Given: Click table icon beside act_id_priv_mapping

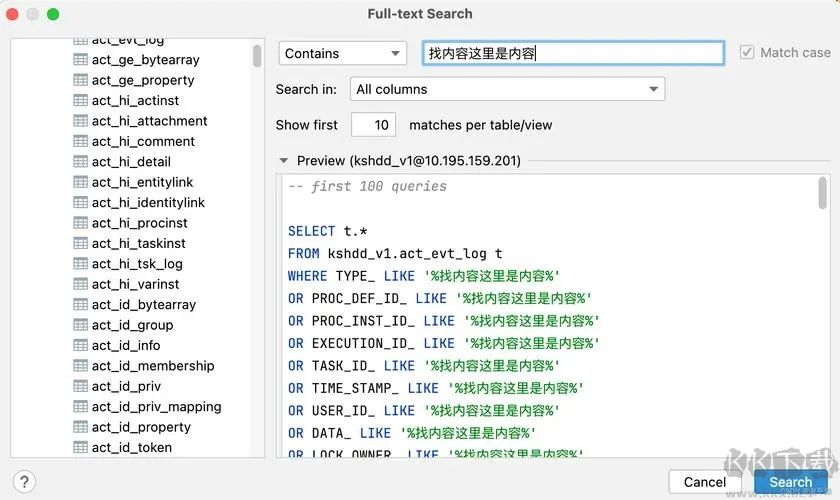Looking at the screenshot, I should click(80, 406).
